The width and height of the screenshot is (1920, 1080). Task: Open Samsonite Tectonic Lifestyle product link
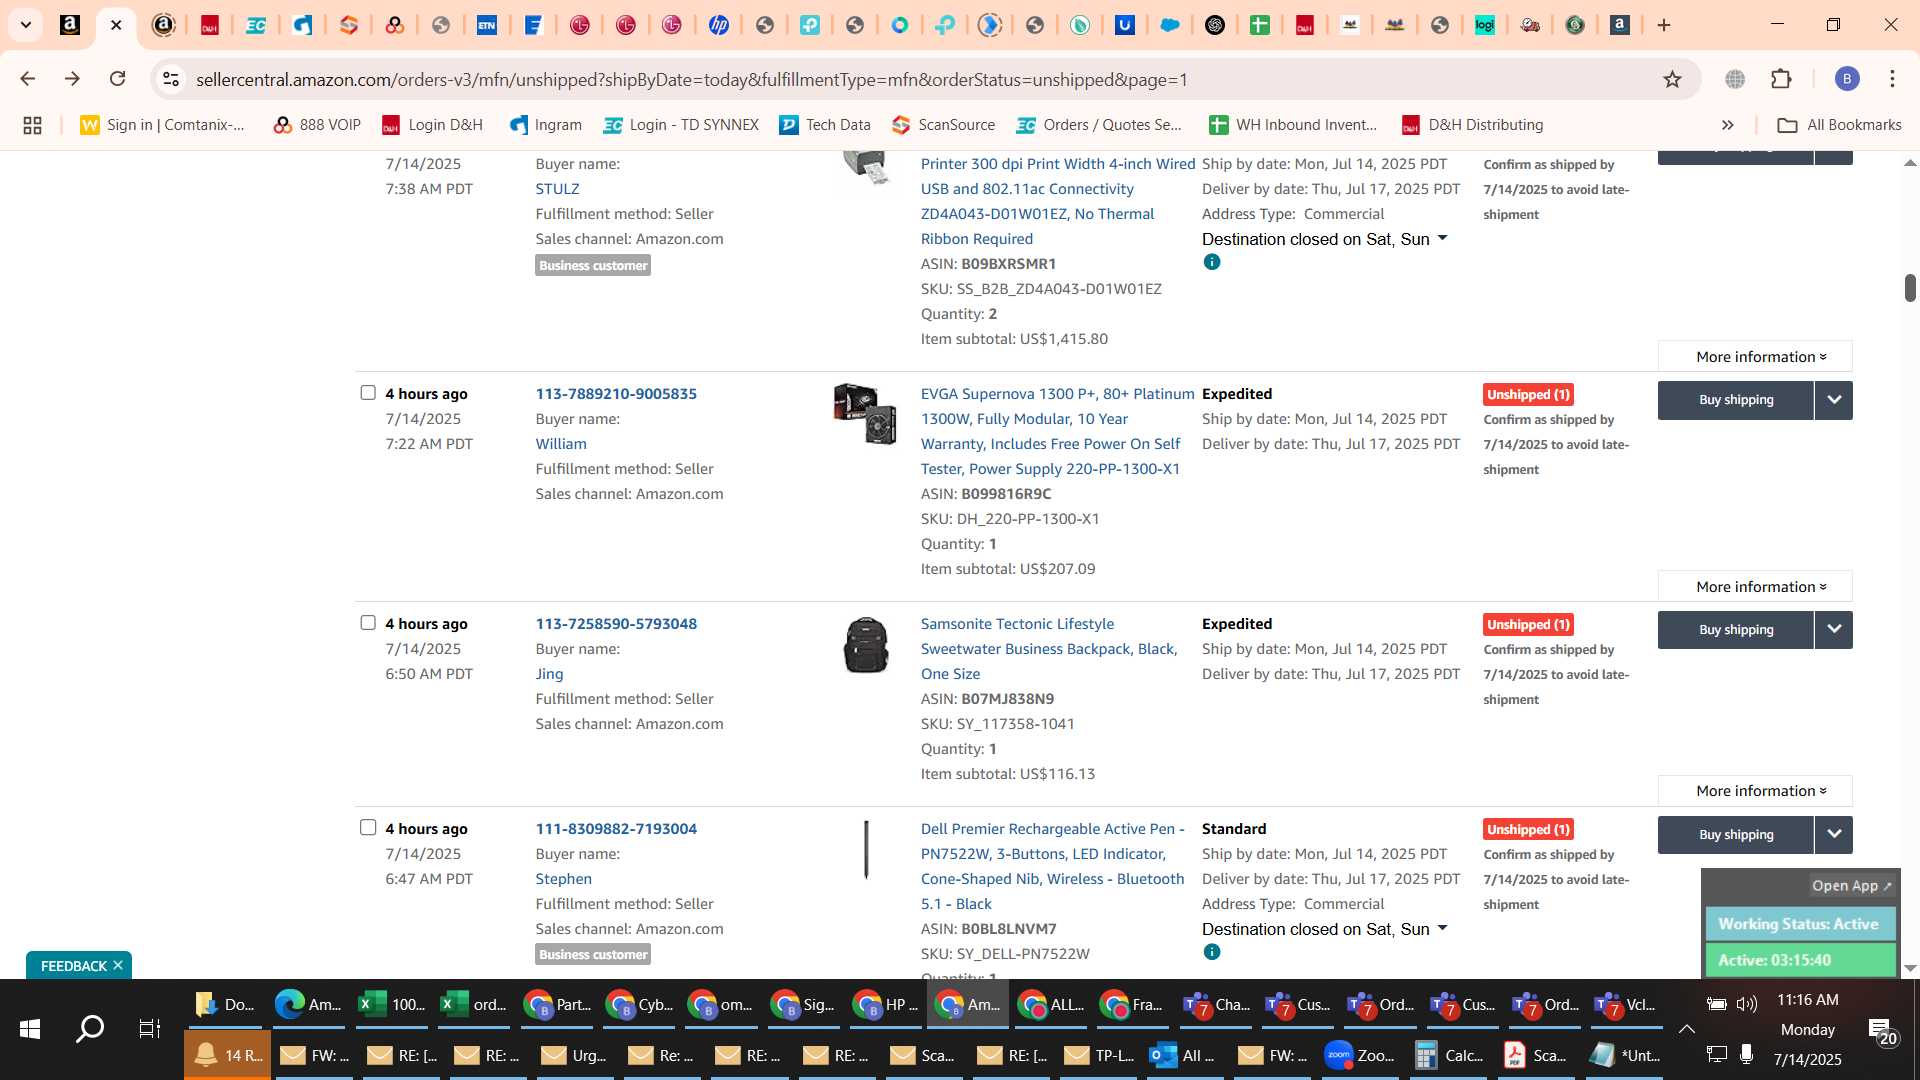pos(1049,649)
